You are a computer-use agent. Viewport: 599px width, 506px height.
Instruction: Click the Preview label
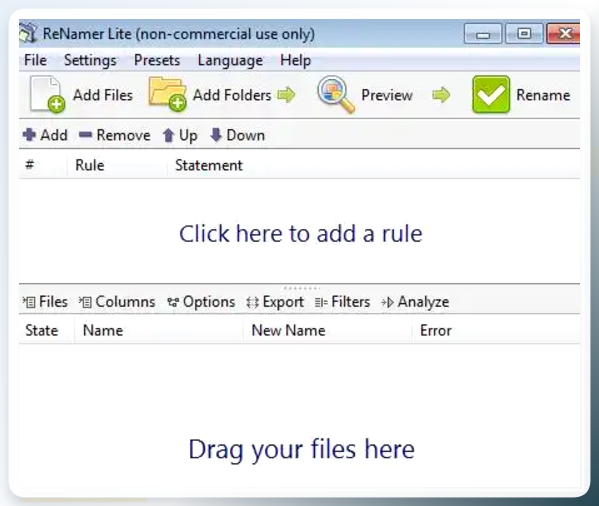(x=387, y=95)
